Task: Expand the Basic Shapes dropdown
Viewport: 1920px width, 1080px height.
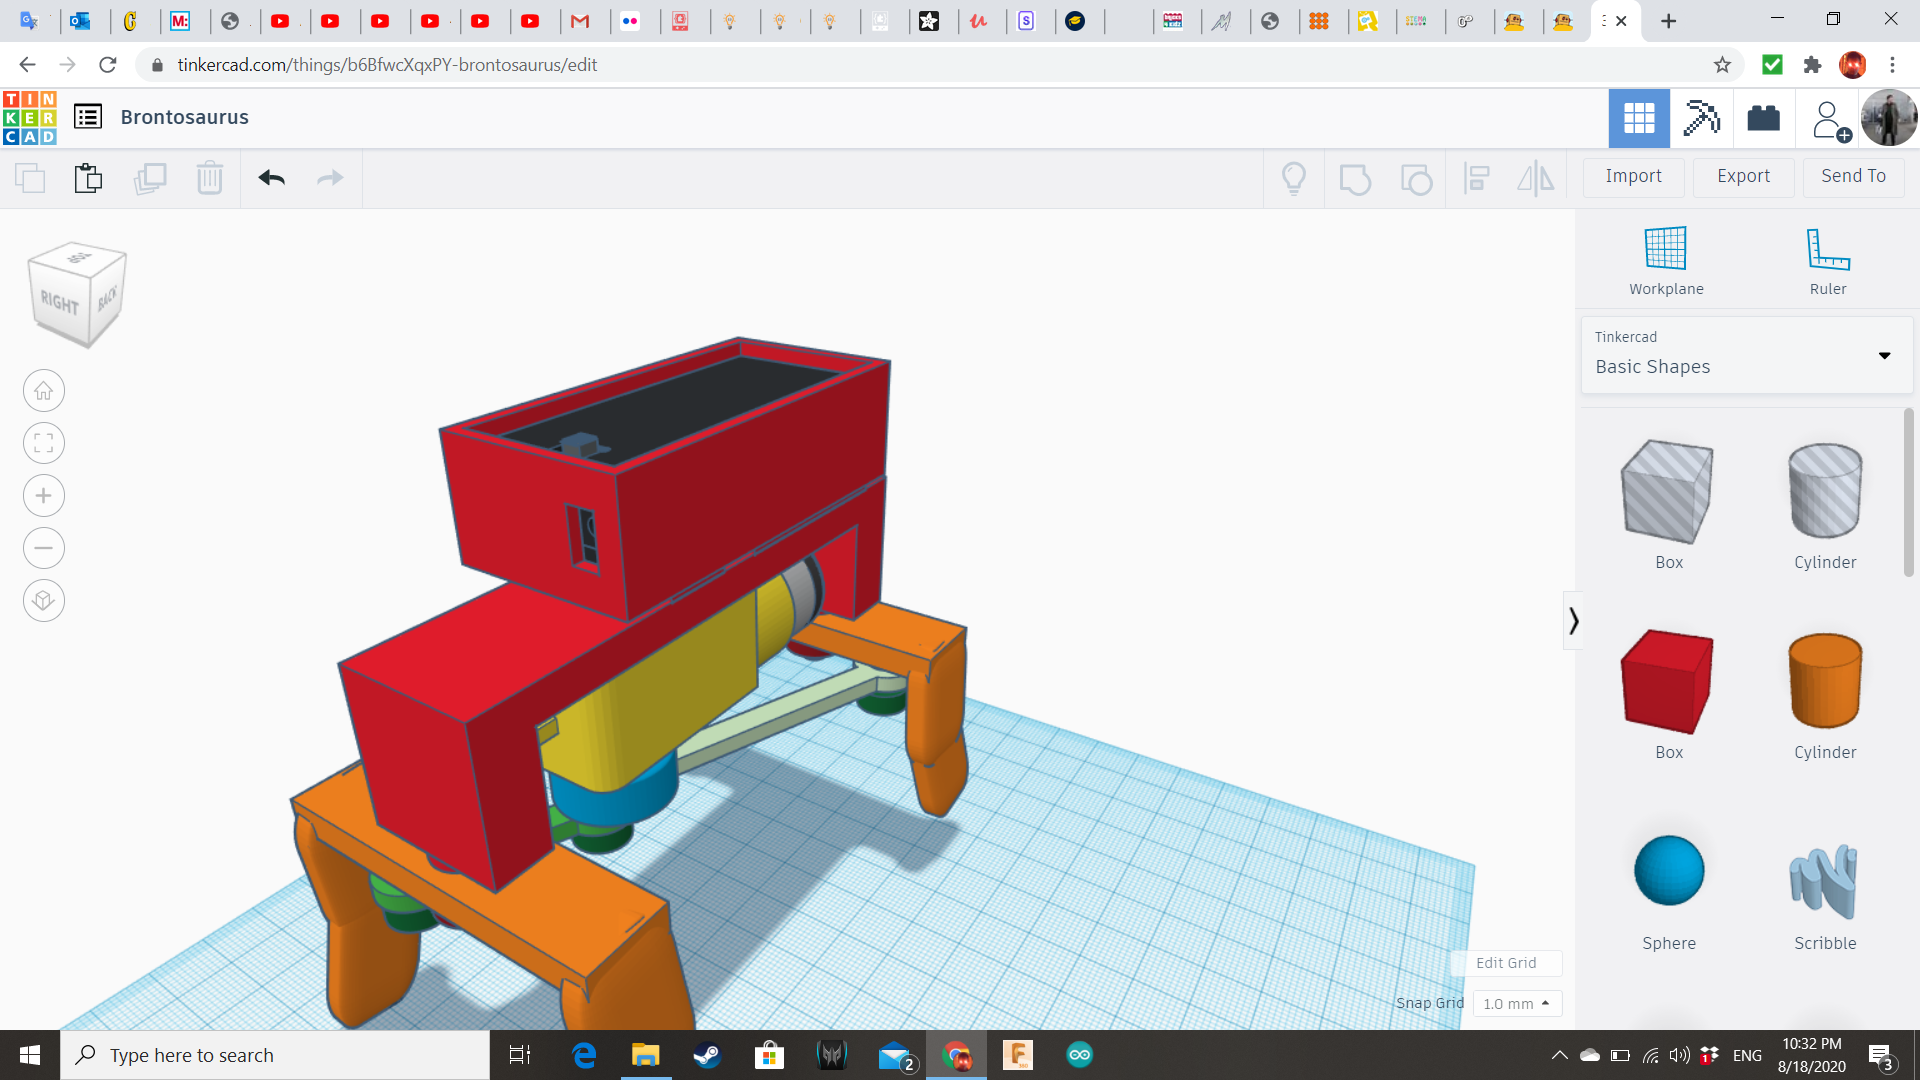Action: tap(1884, 356)
